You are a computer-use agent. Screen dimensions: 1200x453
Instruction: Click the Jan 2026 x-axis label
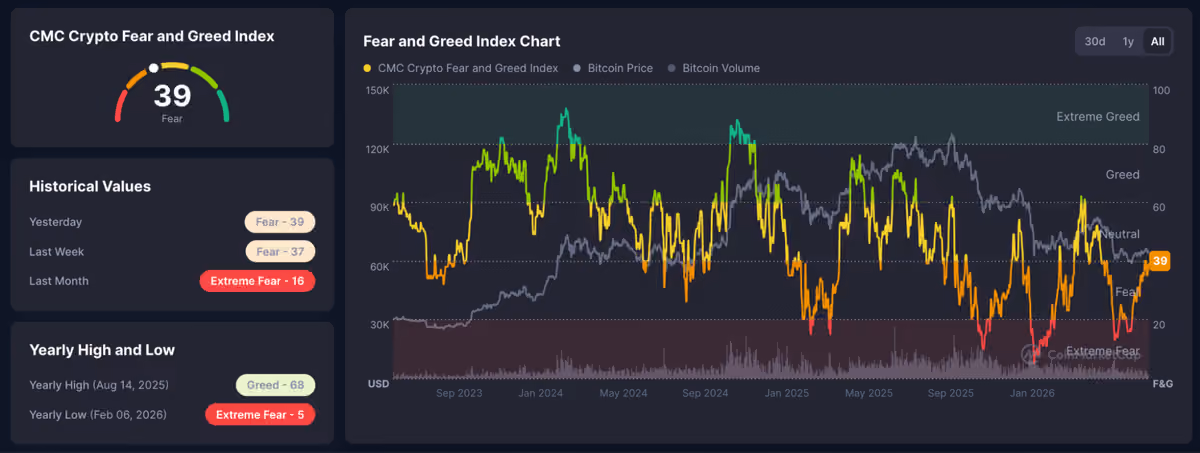pyautogui.click(x=1032, y=393)
